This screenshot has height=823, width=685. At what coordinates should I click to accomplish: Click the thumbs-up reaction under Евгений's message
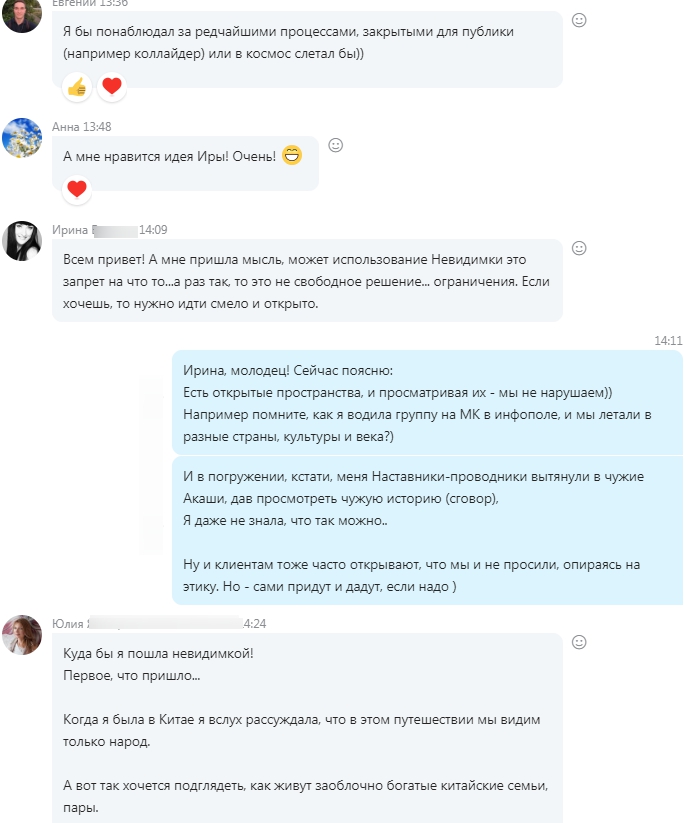[x=77, y=87]
